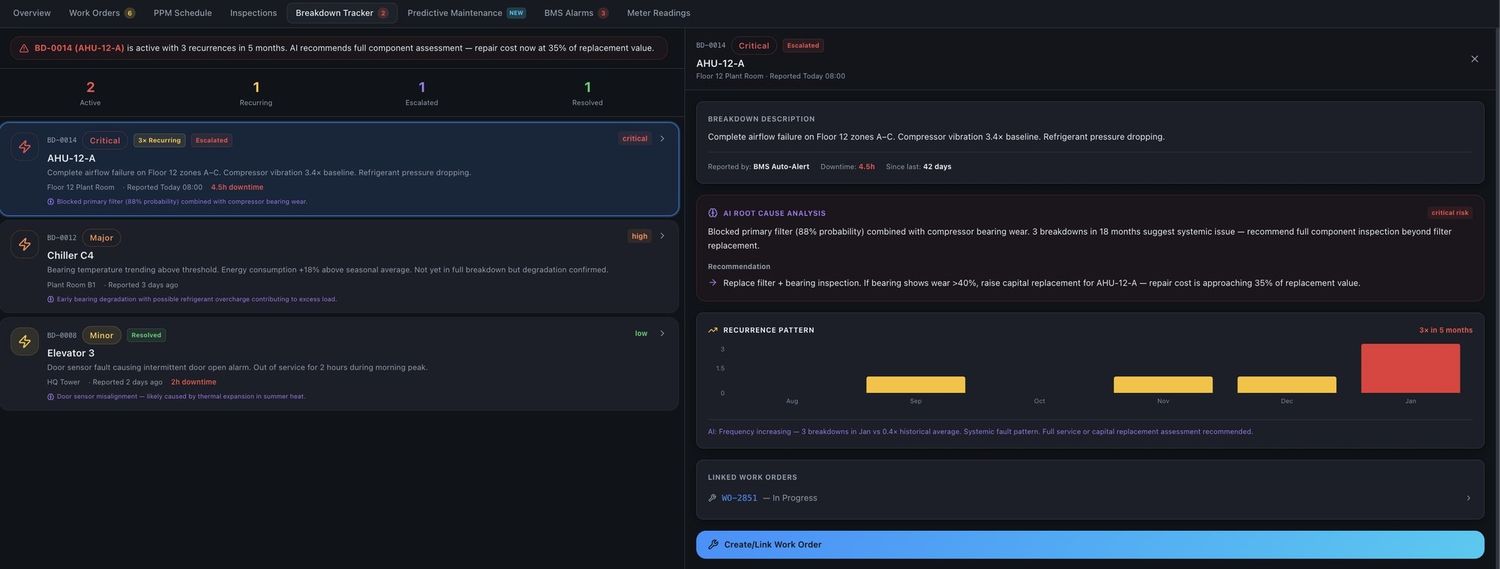Screen dimensions: 1500x569
Task: Open the PPM Schedule tab
Action: pos(183,13)
